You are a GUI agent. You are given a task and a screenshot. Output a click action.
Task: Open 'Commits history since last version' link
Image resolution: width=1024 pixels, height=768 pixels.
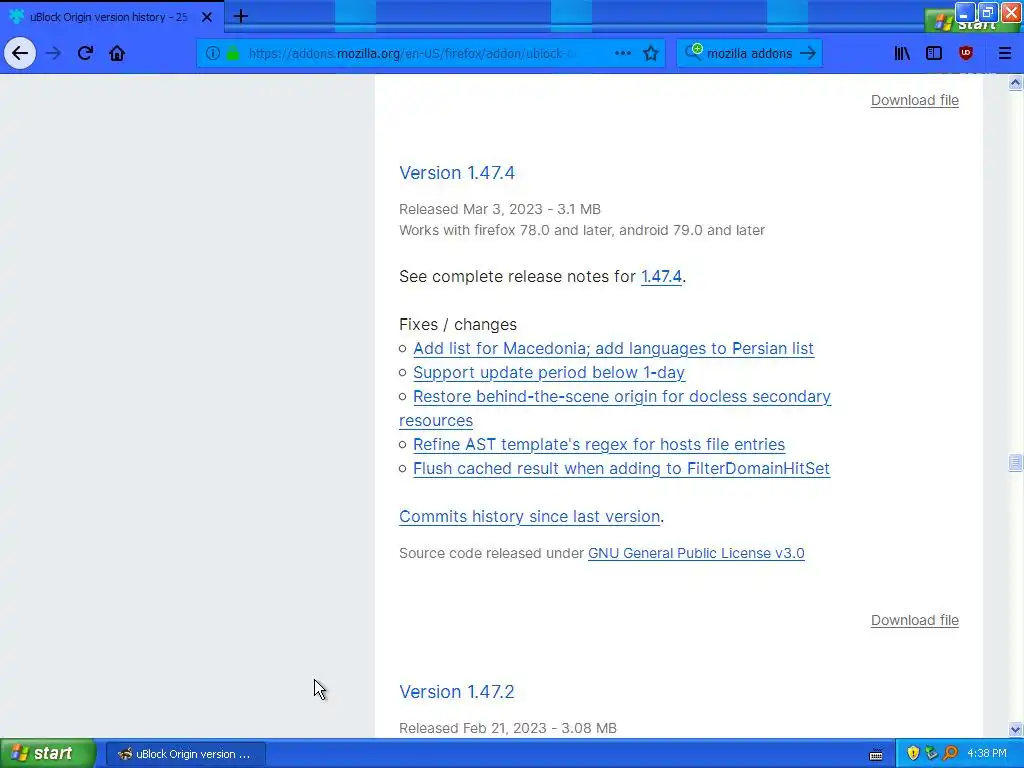point(530,516)
